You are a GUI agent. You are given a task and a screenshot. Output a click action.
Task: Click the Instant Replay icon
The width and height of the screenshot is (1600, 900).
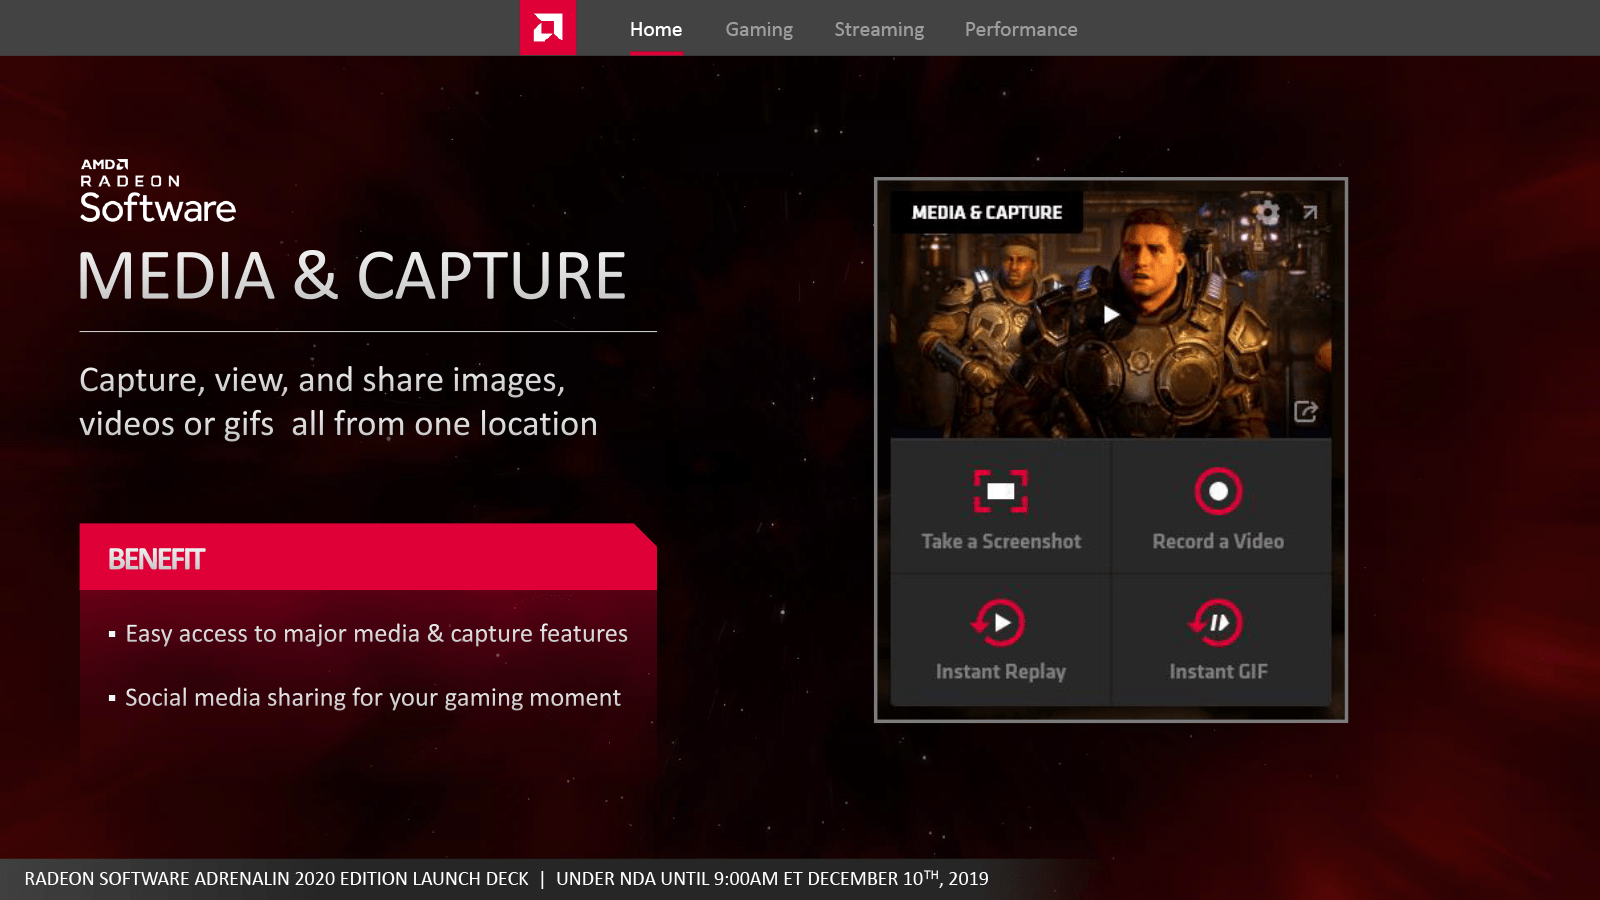click(x=999, y=623)
